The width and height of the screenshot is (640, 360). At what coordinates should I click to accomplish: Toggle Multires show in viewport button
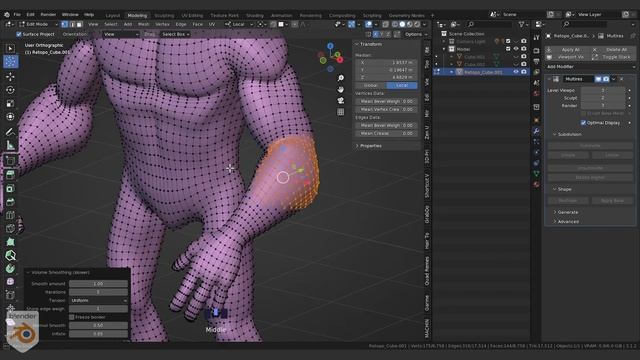click(x=598, y=79)
